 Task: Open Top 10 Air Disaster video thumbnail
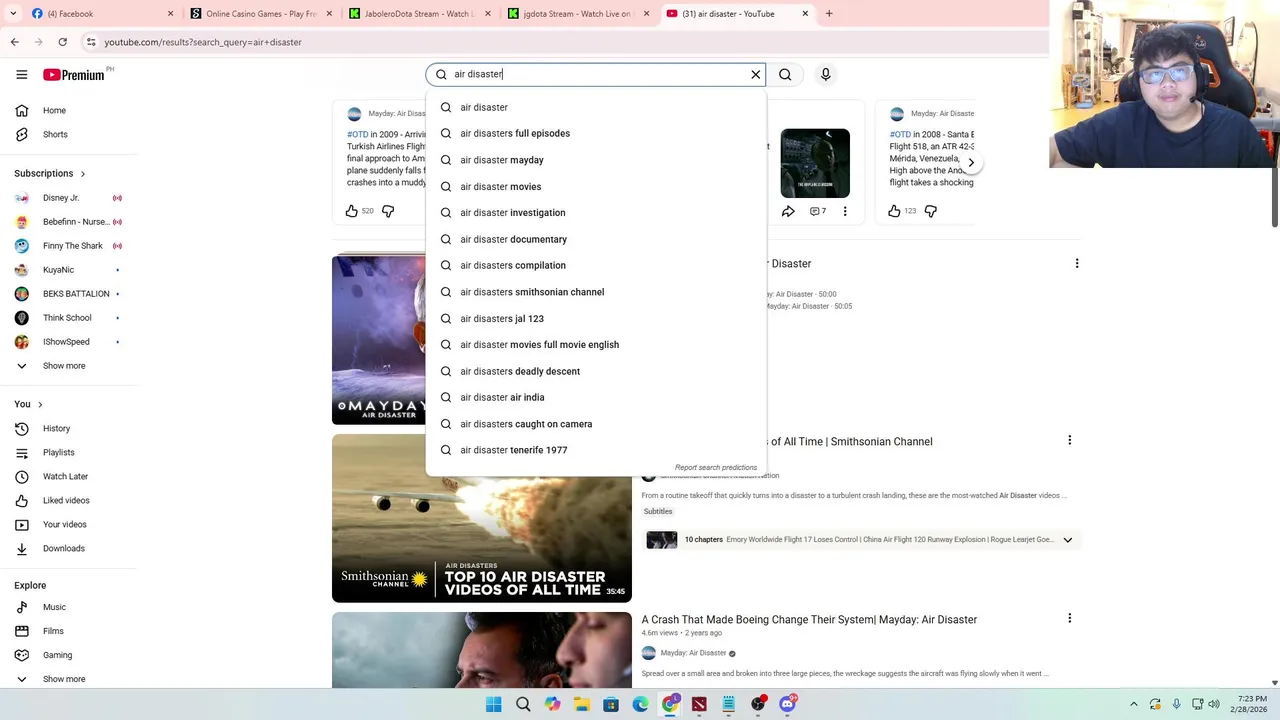click(482, 518)
